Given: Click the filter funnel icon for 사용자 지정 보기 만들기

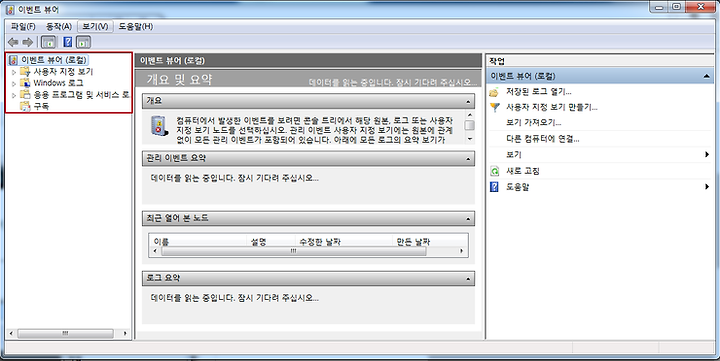Looking at the screenshot, I should pyautogui.click(x=494, y=107).
